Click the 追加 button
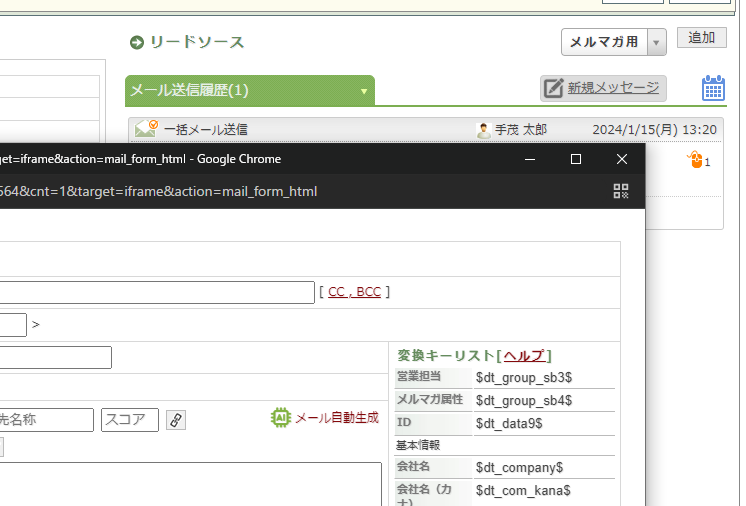The height and width of the screenshot is (506, 746). [x=701, y=38]
